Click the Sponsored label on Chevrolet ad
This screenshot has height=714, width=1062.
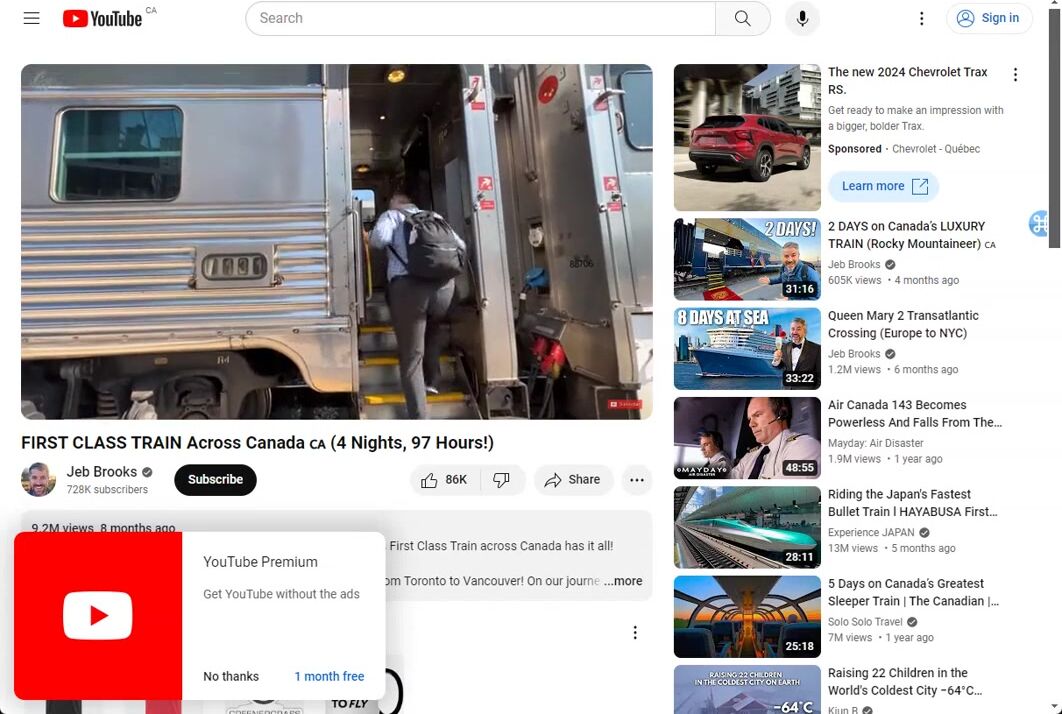pos(854,149)
